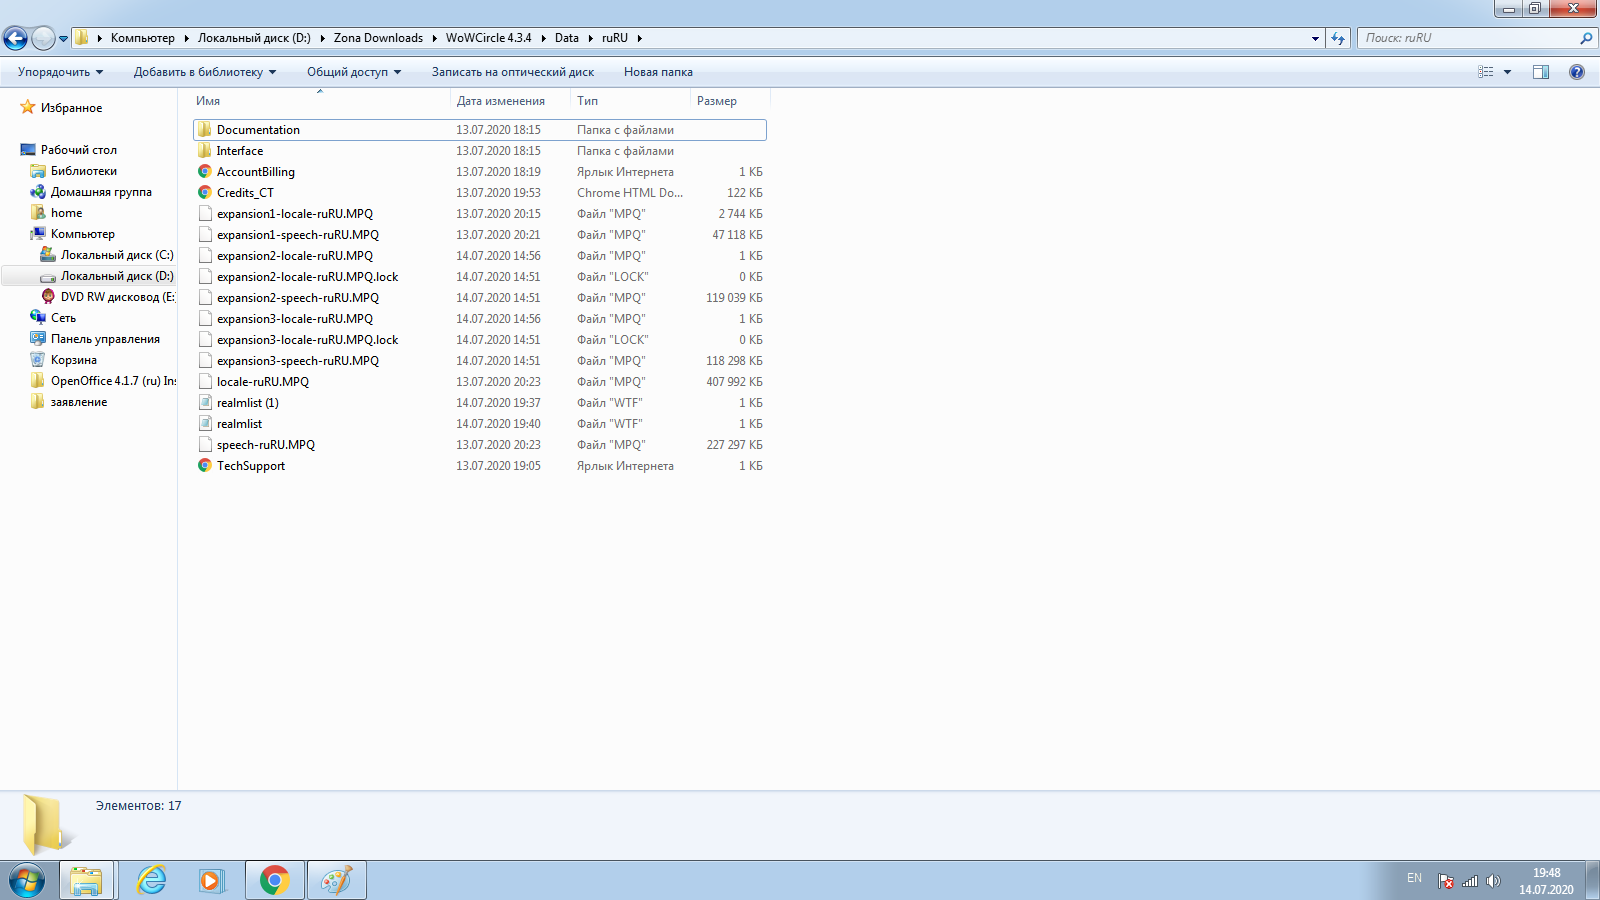Expand the address bar history dropdown

[x=1315, y=39]
